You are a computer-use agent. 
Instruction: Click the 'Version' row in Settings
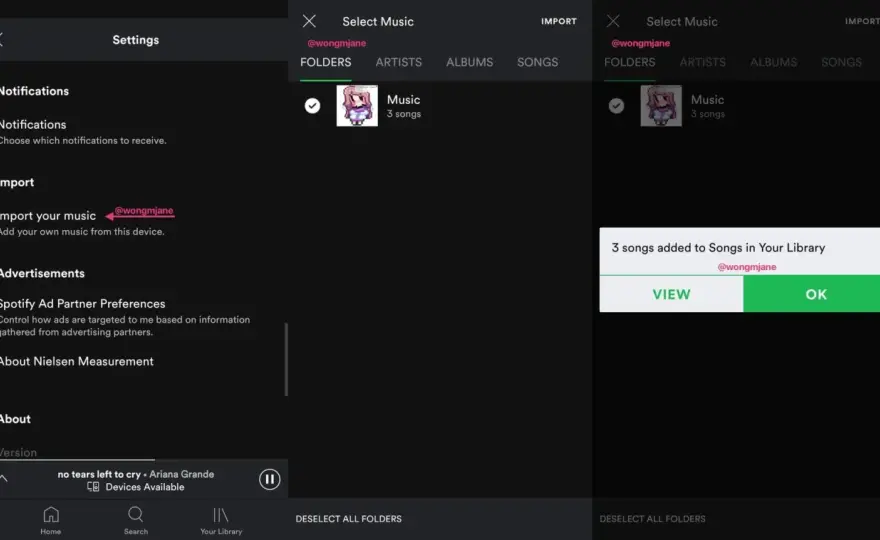(19, 452)
